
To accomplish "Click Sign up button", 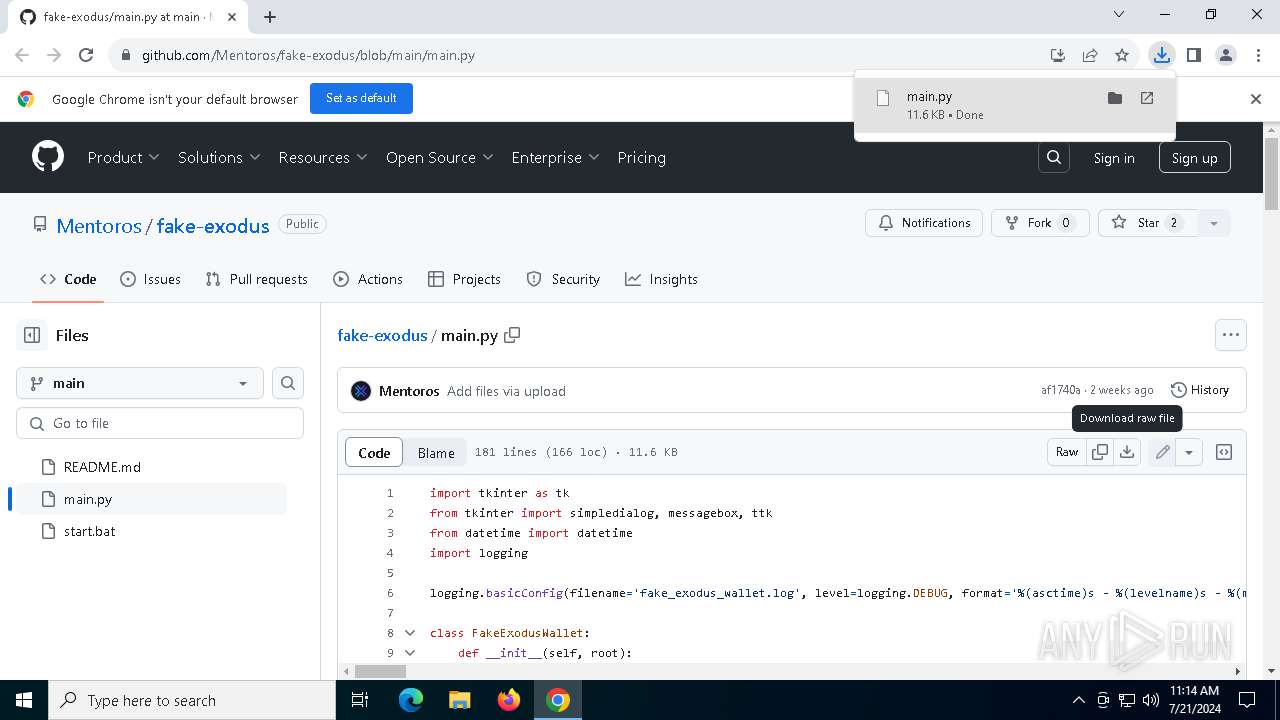I will point(1194,158).
